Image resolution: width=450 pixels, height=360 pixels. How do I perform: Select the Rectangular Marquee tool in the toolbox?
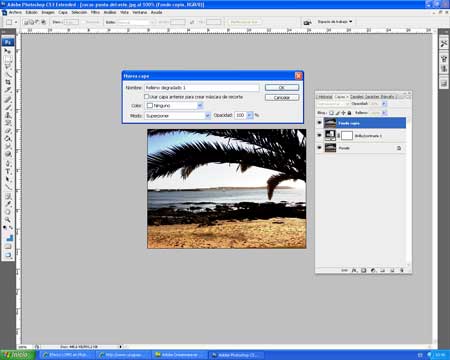click(8, 59)
